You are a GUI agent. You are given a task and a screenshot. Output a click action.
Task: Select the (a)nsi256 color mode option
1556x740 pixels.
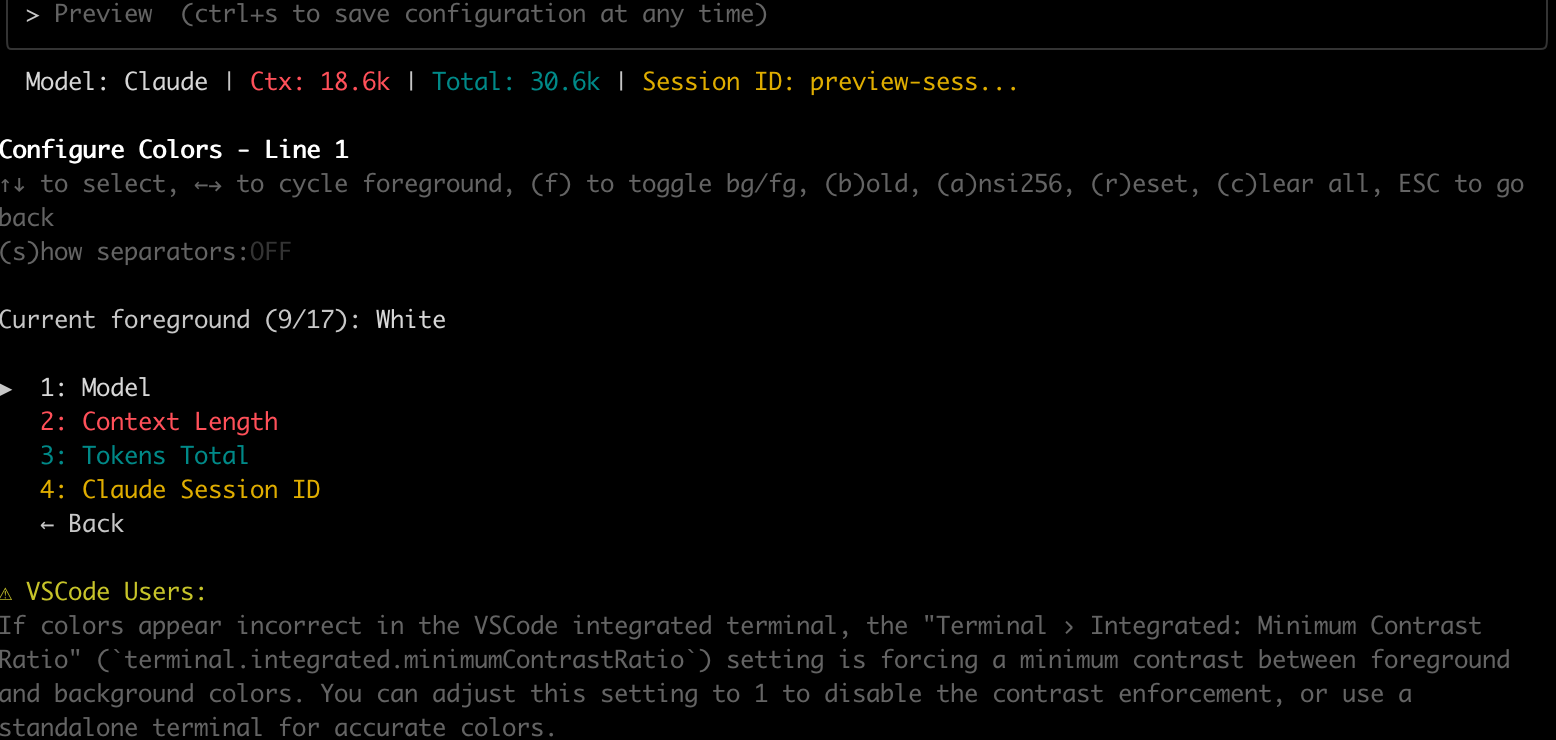(999, 184)
